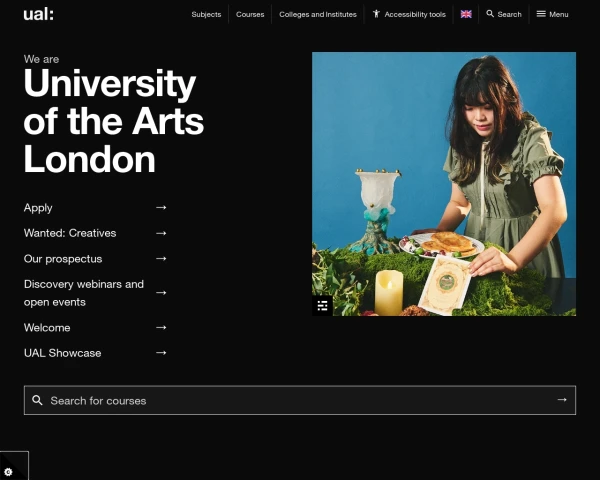Click the UAL logo

tap(38, 14)
